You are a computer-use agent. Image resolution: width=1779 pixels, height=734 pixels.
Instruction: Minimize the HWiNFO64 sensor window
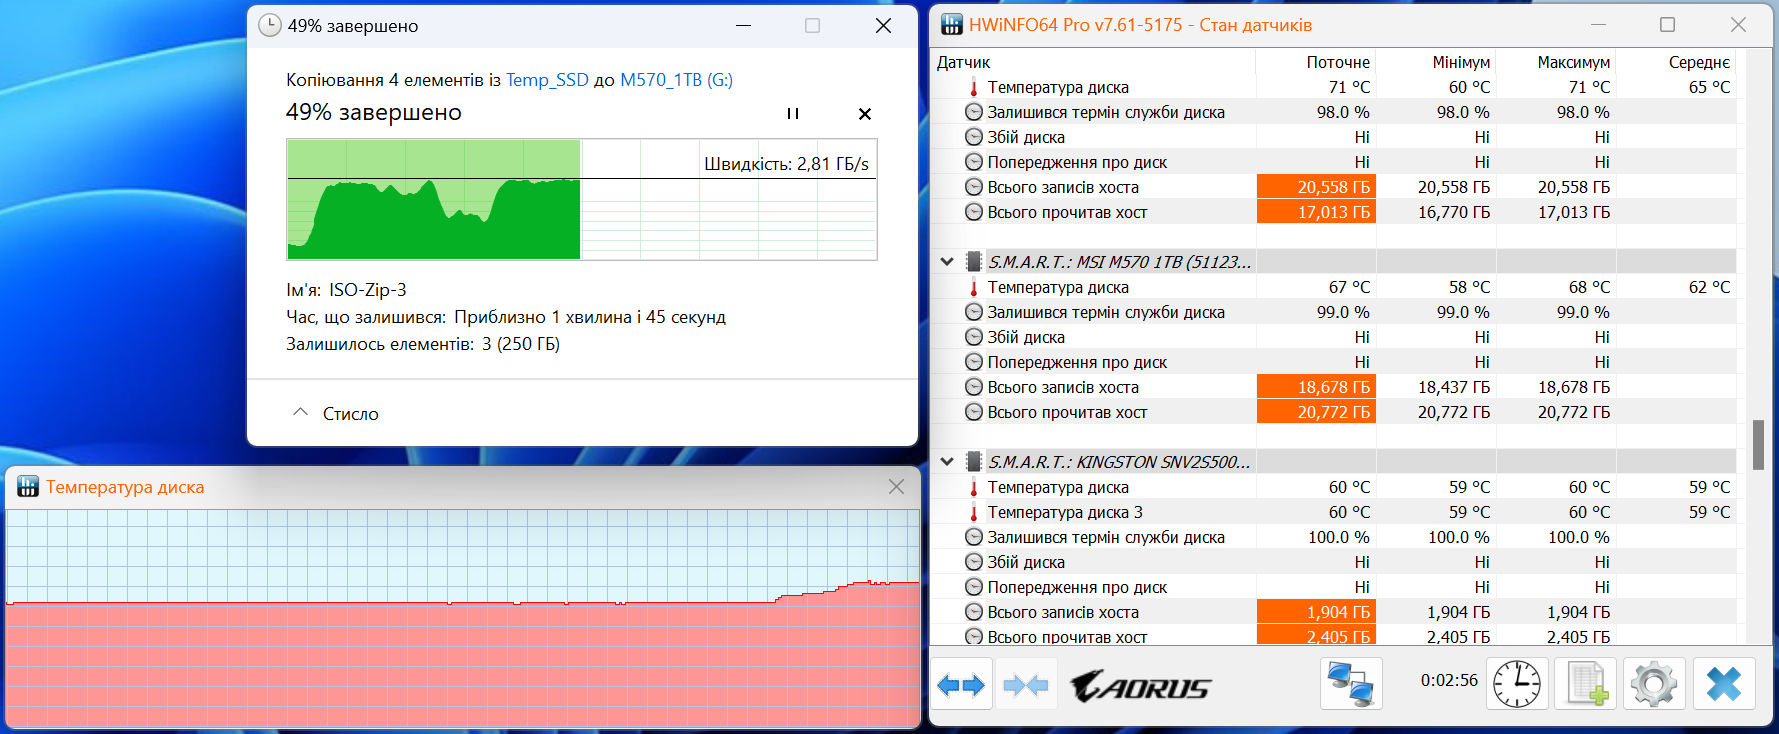pos(1598,25)
